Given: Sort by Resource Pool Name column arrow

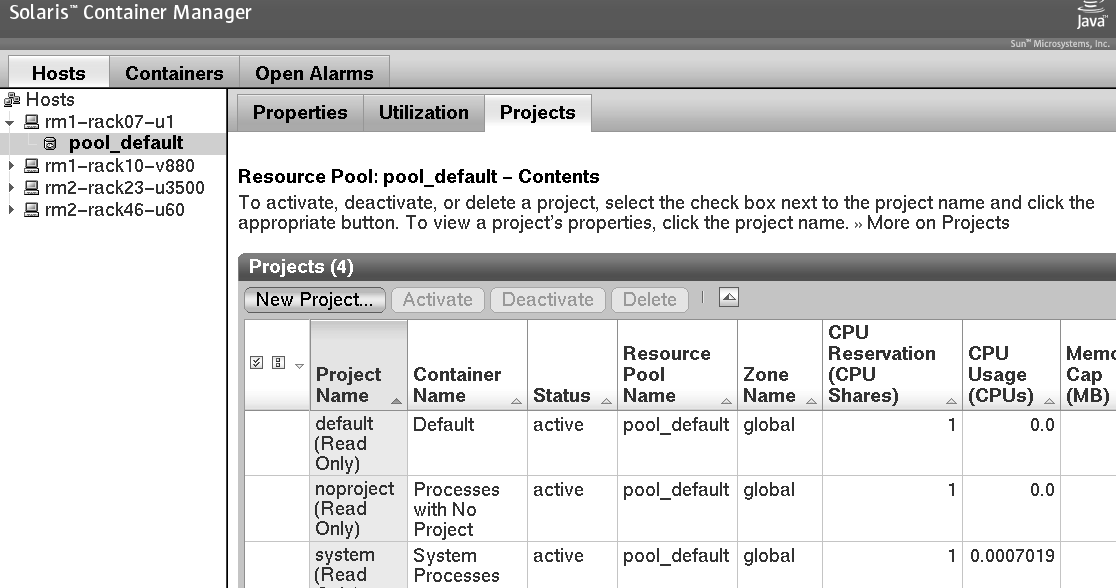Looking at the screenshot, I should point(726,401).
